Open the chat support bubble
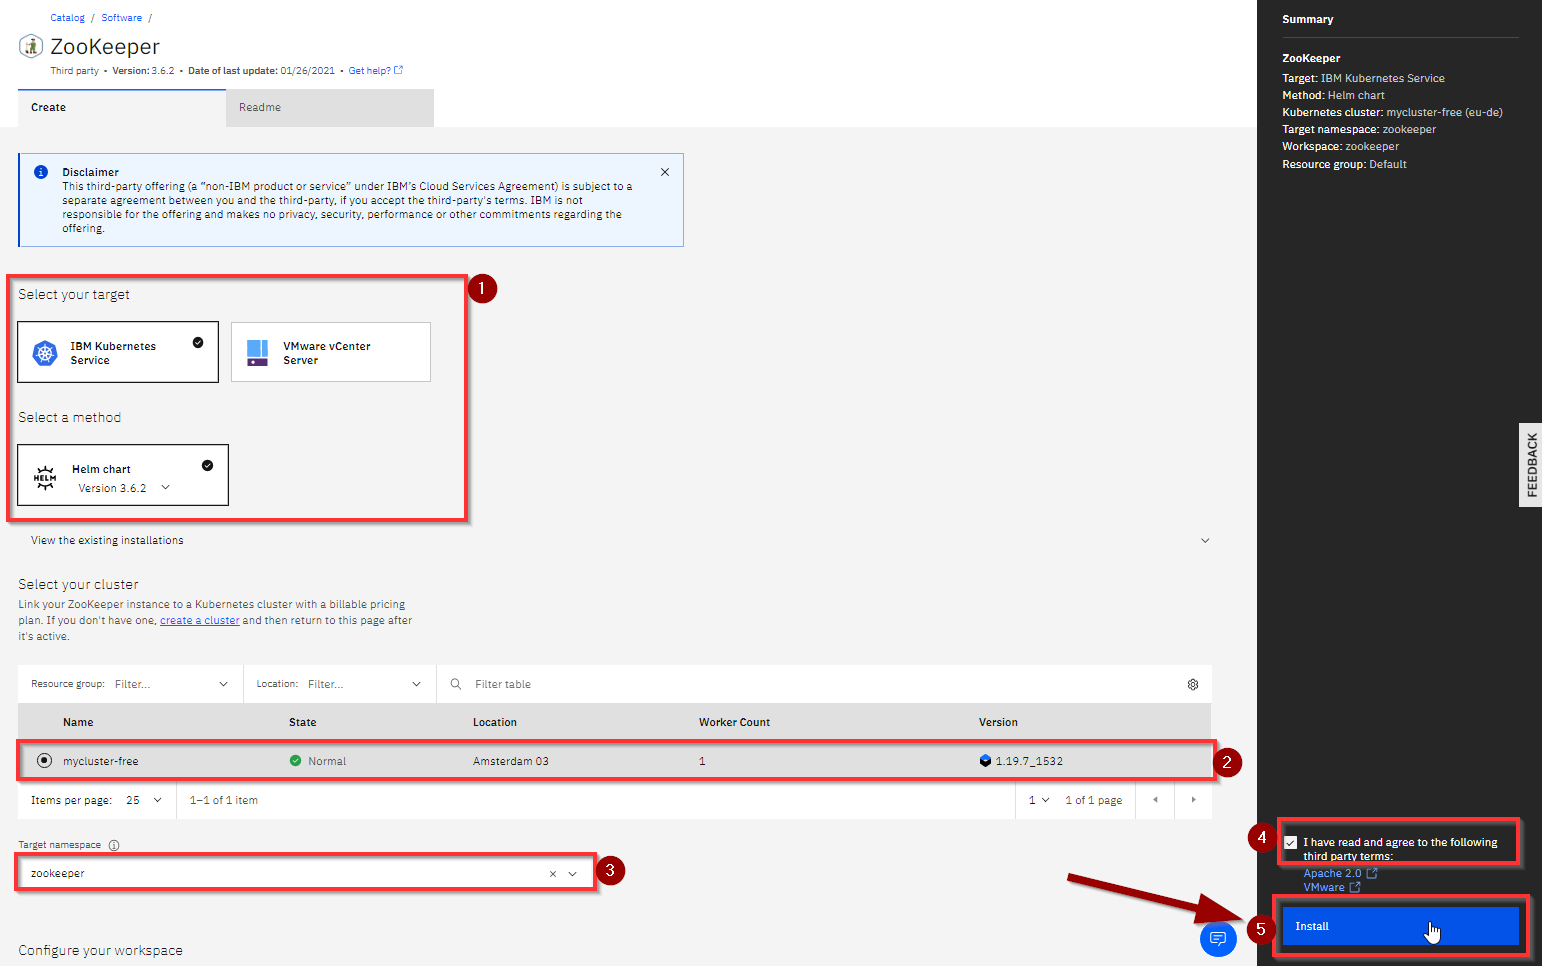Screen dimensions: 1542x966 pos(1218,938)
